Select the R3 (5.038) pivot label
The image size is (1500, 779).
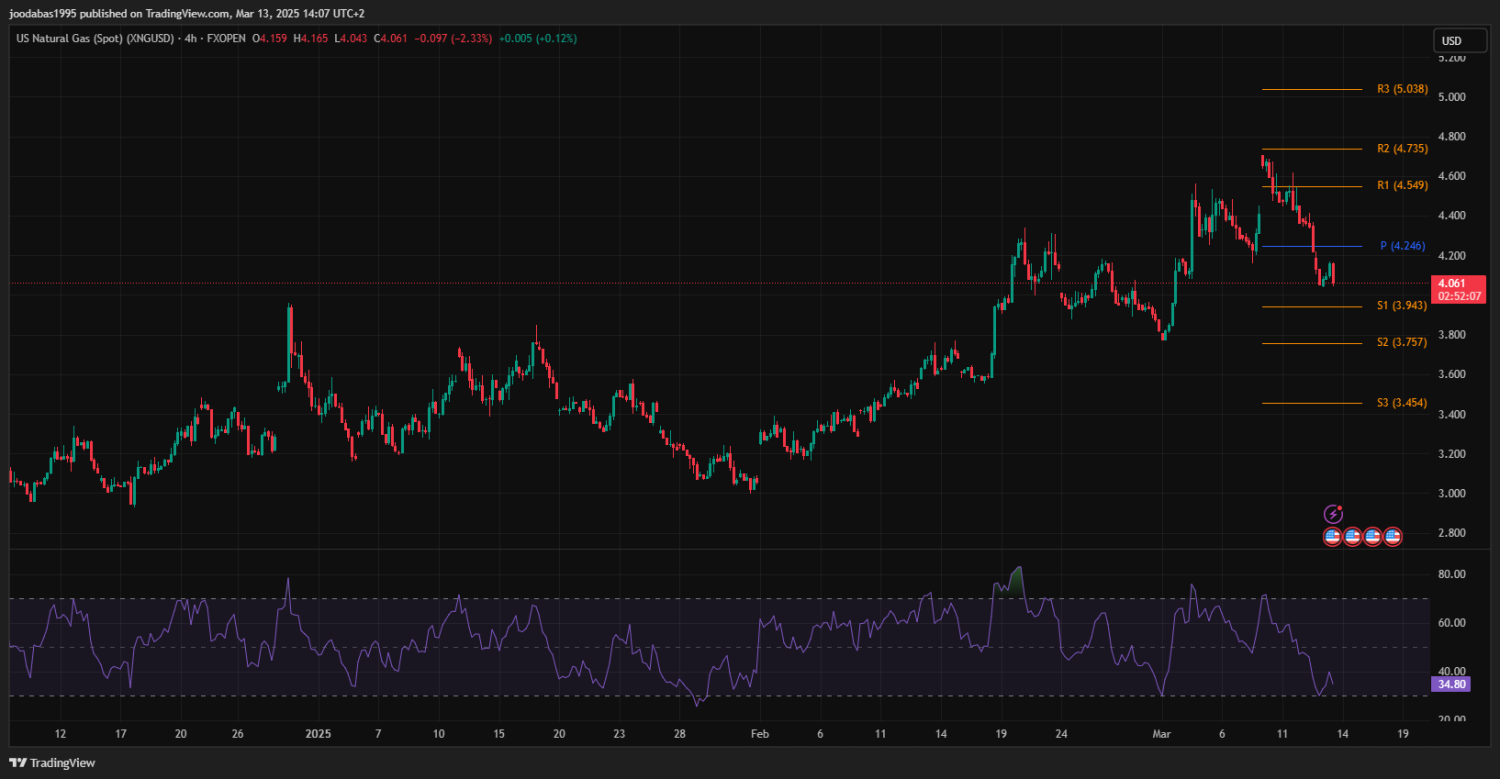point(1400,89)
